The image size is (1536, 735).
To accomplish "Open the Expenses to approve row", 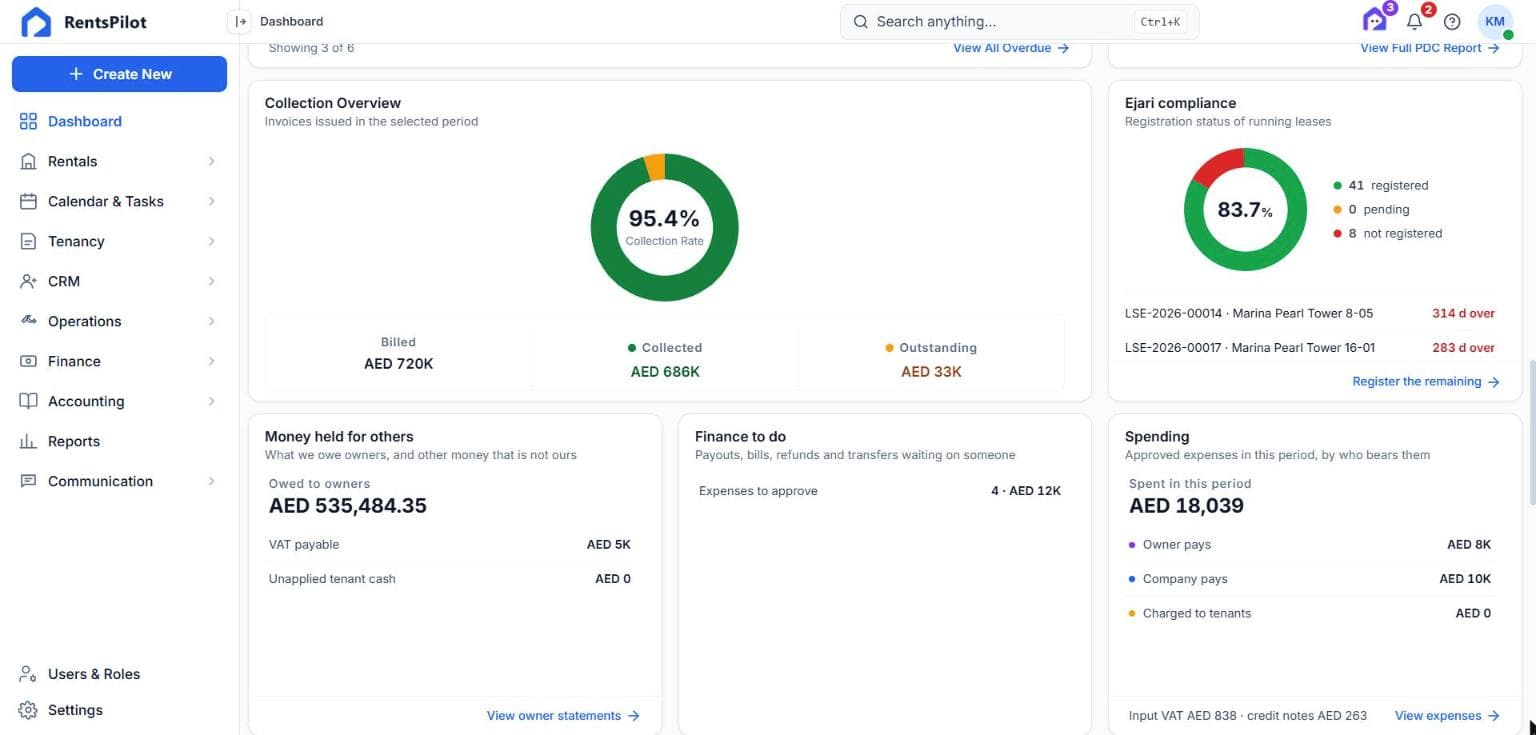I will (x=879, y=491).
